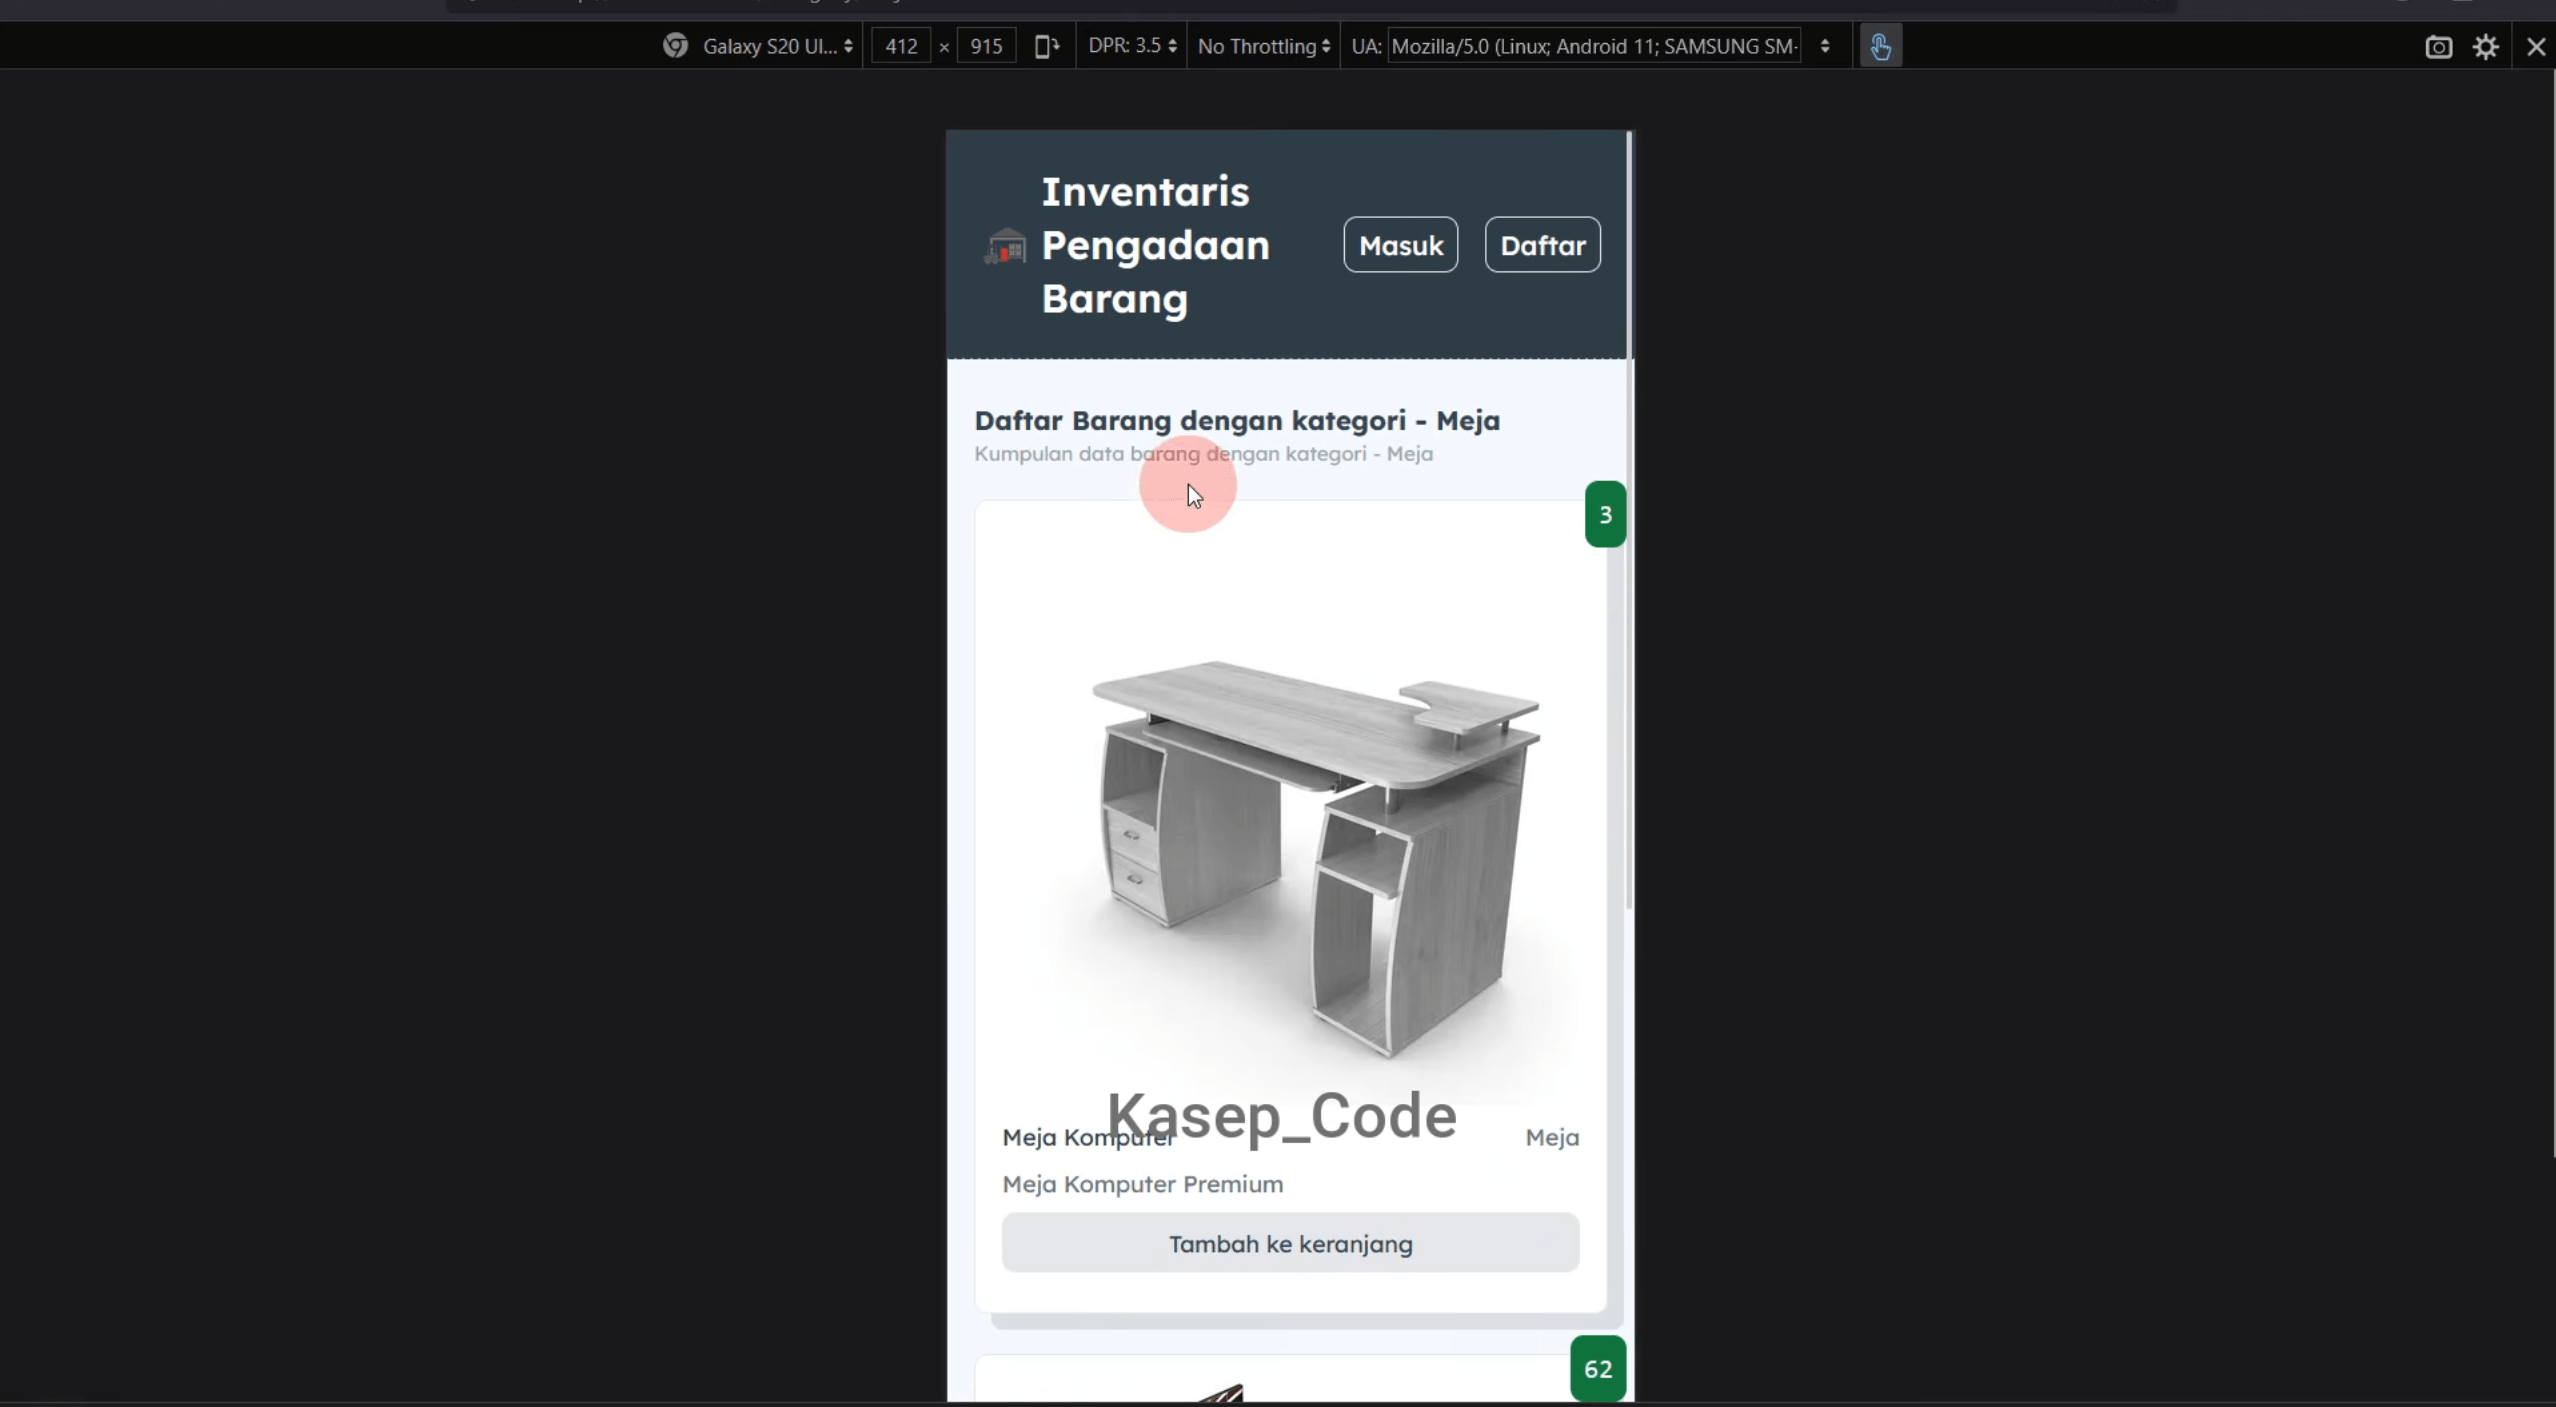This screenshot has width=2556, height=1407.
Task: Edit the user agent string field
Action: 1594,46
